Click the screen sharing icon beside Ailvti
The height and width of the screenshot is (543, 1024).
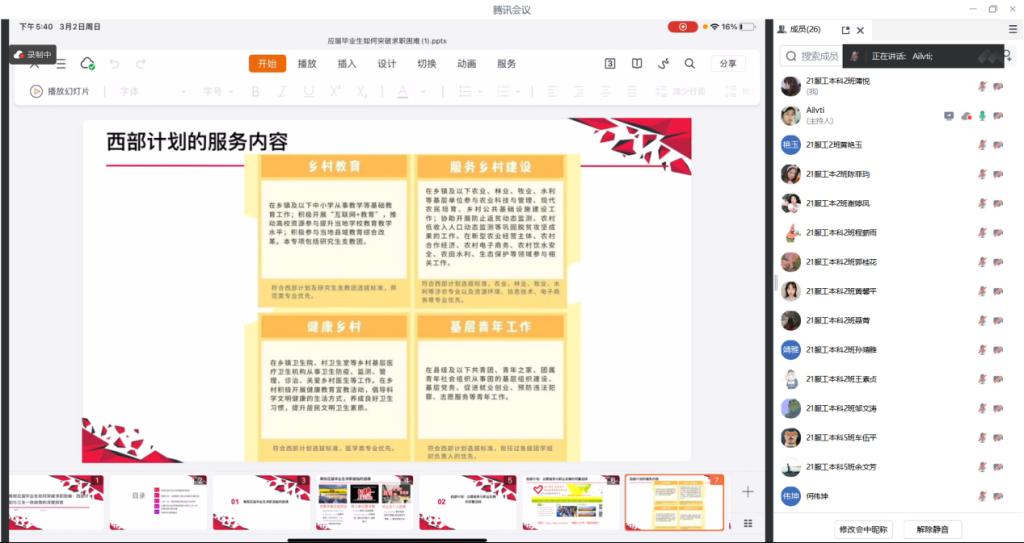pyautogui.click(x=949, y=116)
